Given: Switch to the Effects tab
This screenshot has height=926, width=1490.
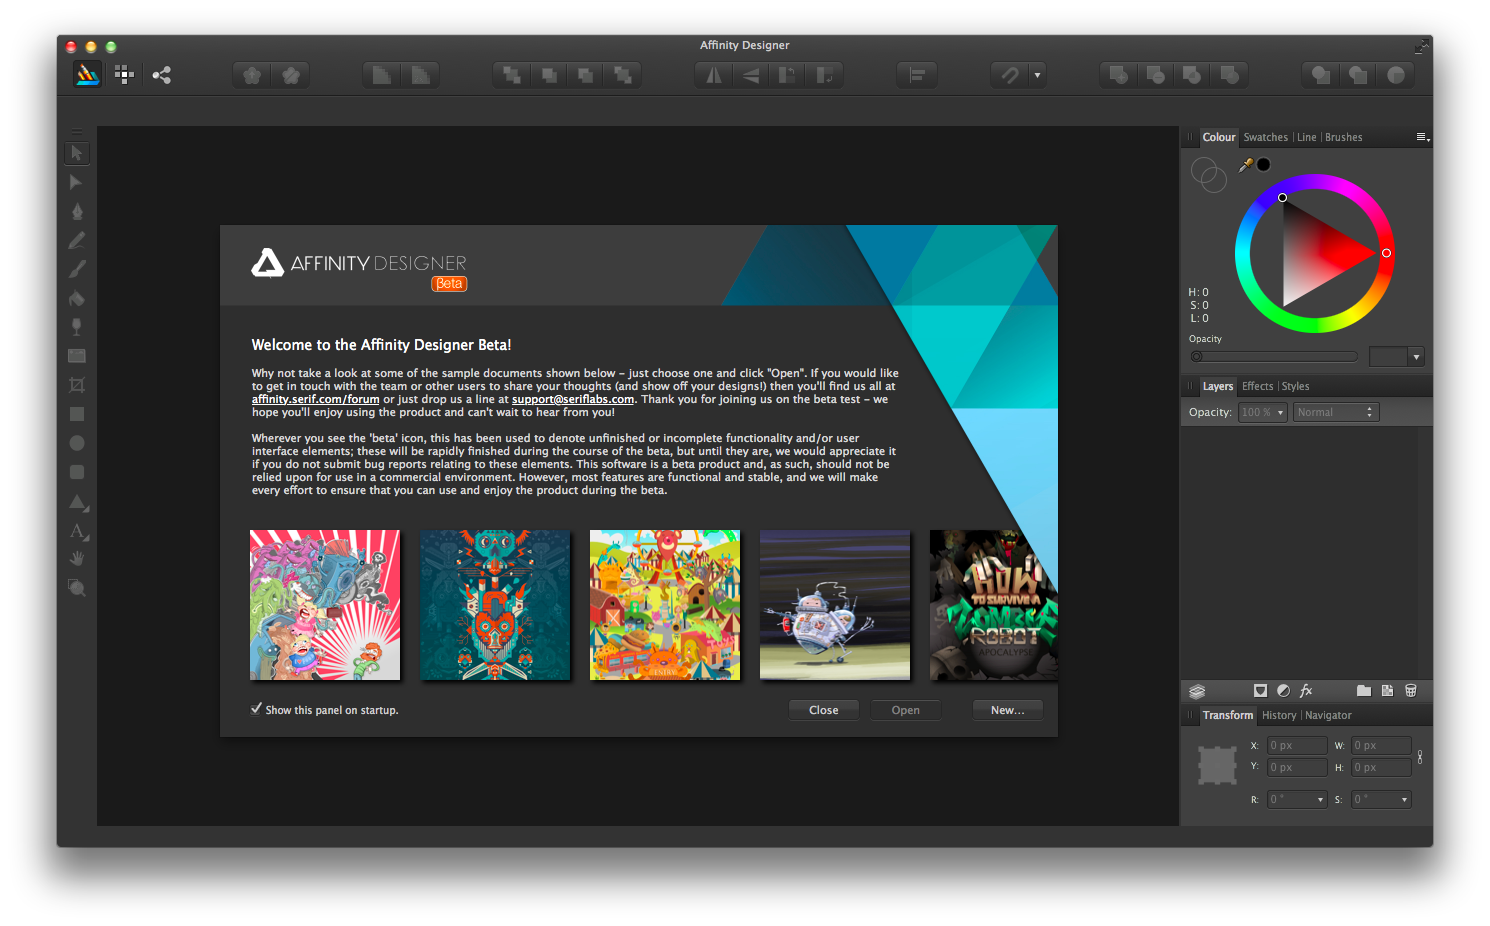Looking at the screenshot, I should point(1258,386).
